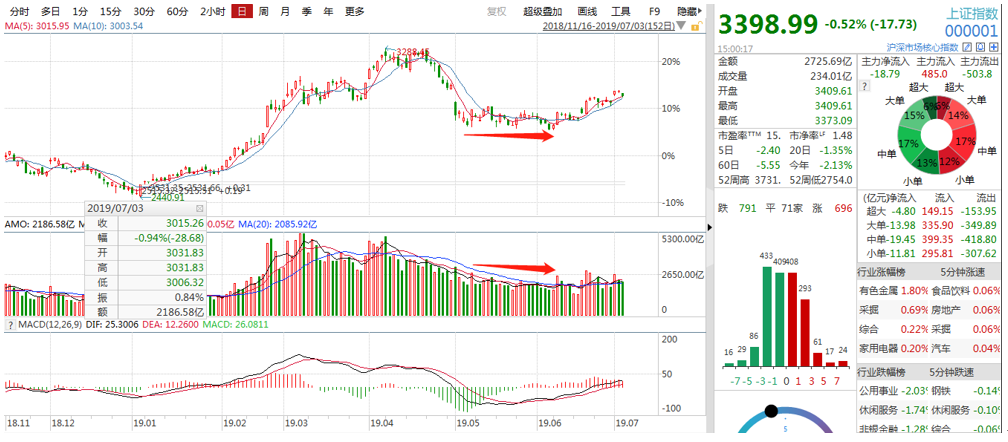Switch to the 周 weekly chart period
Screen dimensions: 1008x442
pyautogui.click(x=263, y=11)
